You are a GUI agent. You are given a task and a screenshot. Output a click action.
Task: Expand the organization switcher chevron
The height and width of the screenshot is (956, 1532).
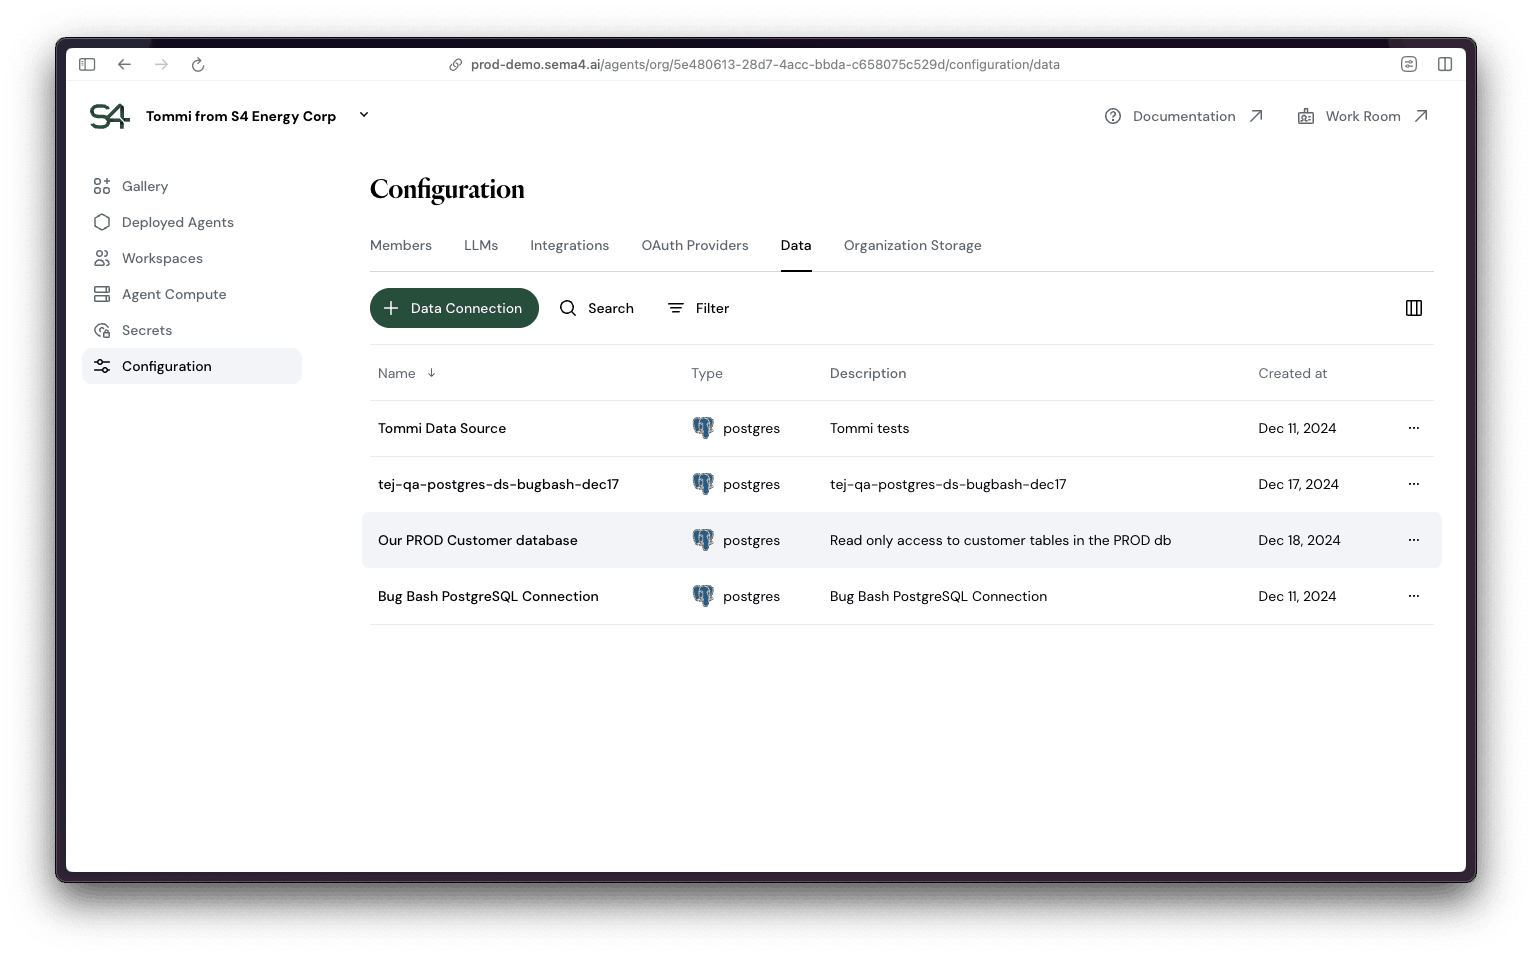pyautogui.click(x=364, y=115)
